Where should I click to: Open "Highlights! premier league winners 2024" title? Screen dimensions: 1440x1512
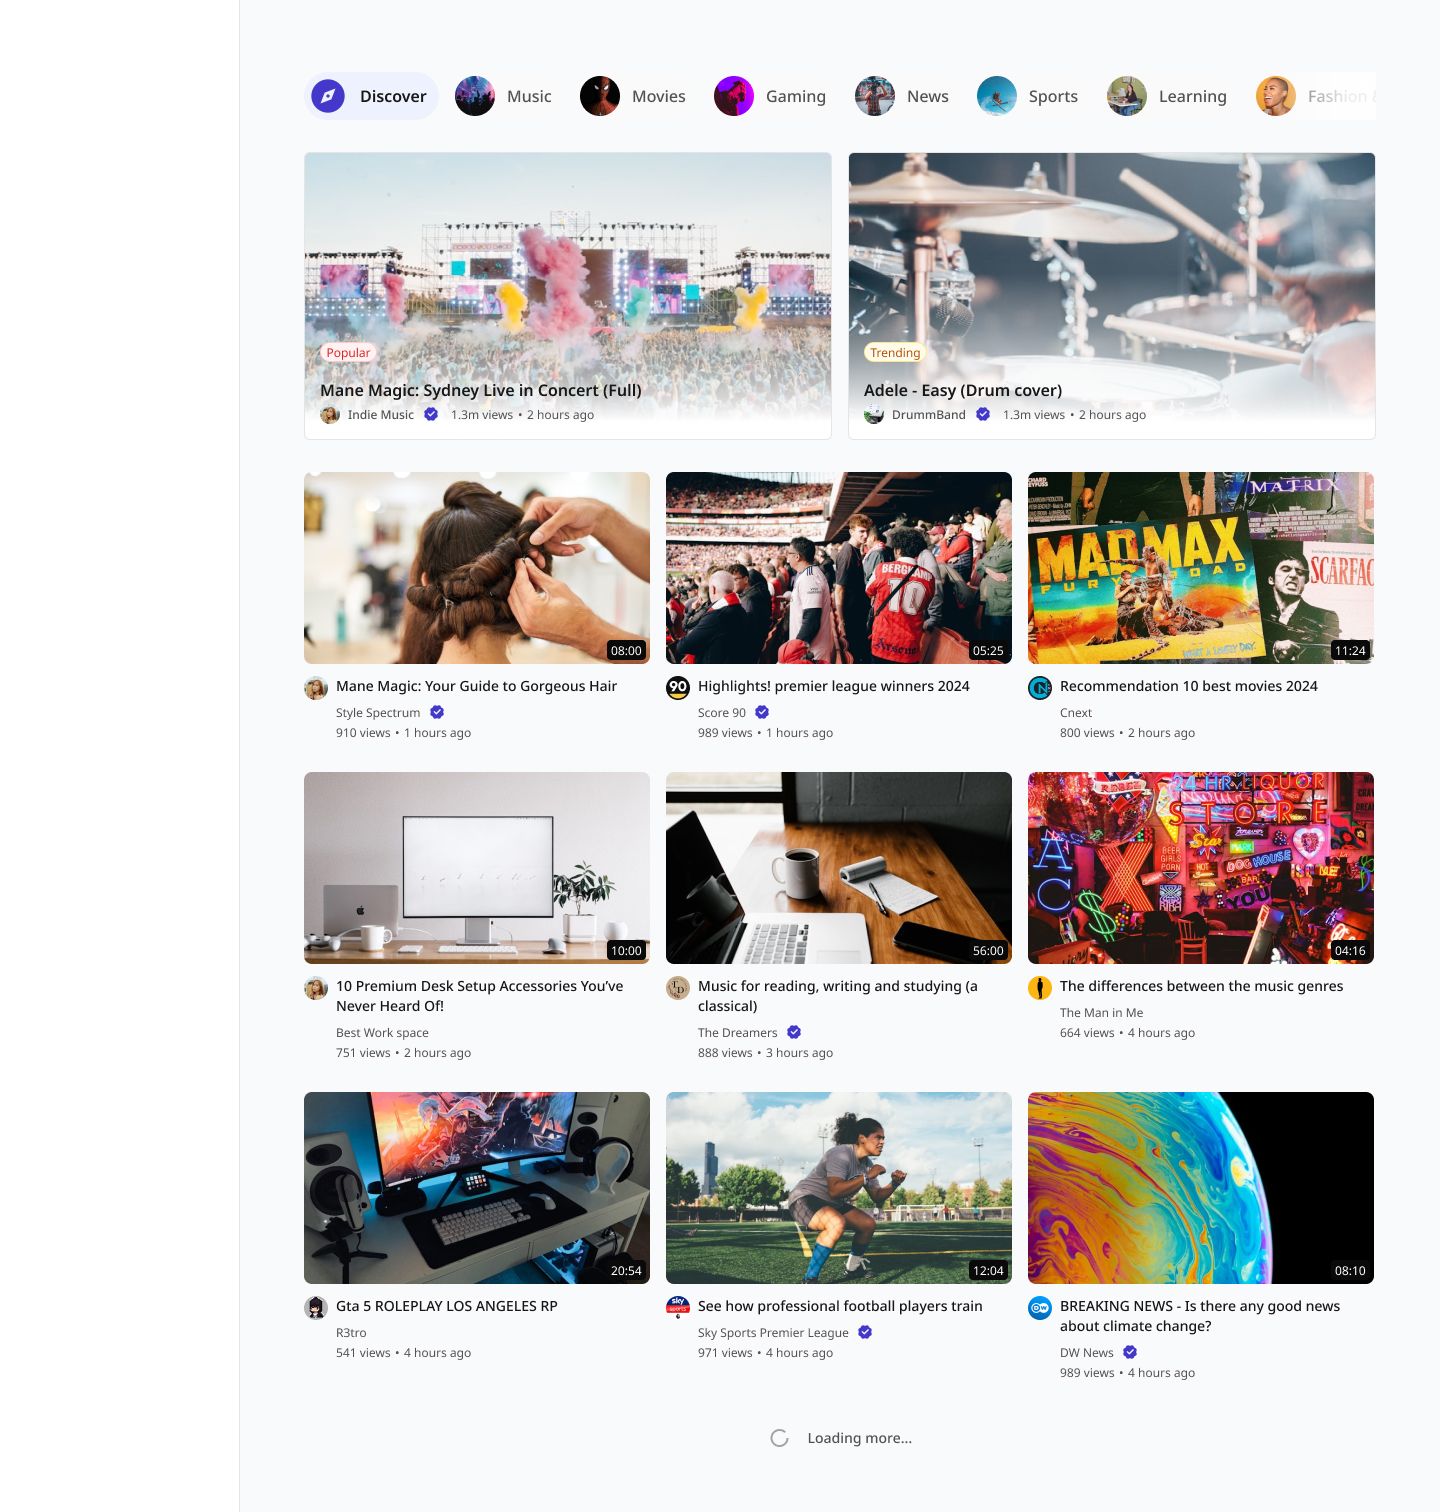(x=834, y=686)
